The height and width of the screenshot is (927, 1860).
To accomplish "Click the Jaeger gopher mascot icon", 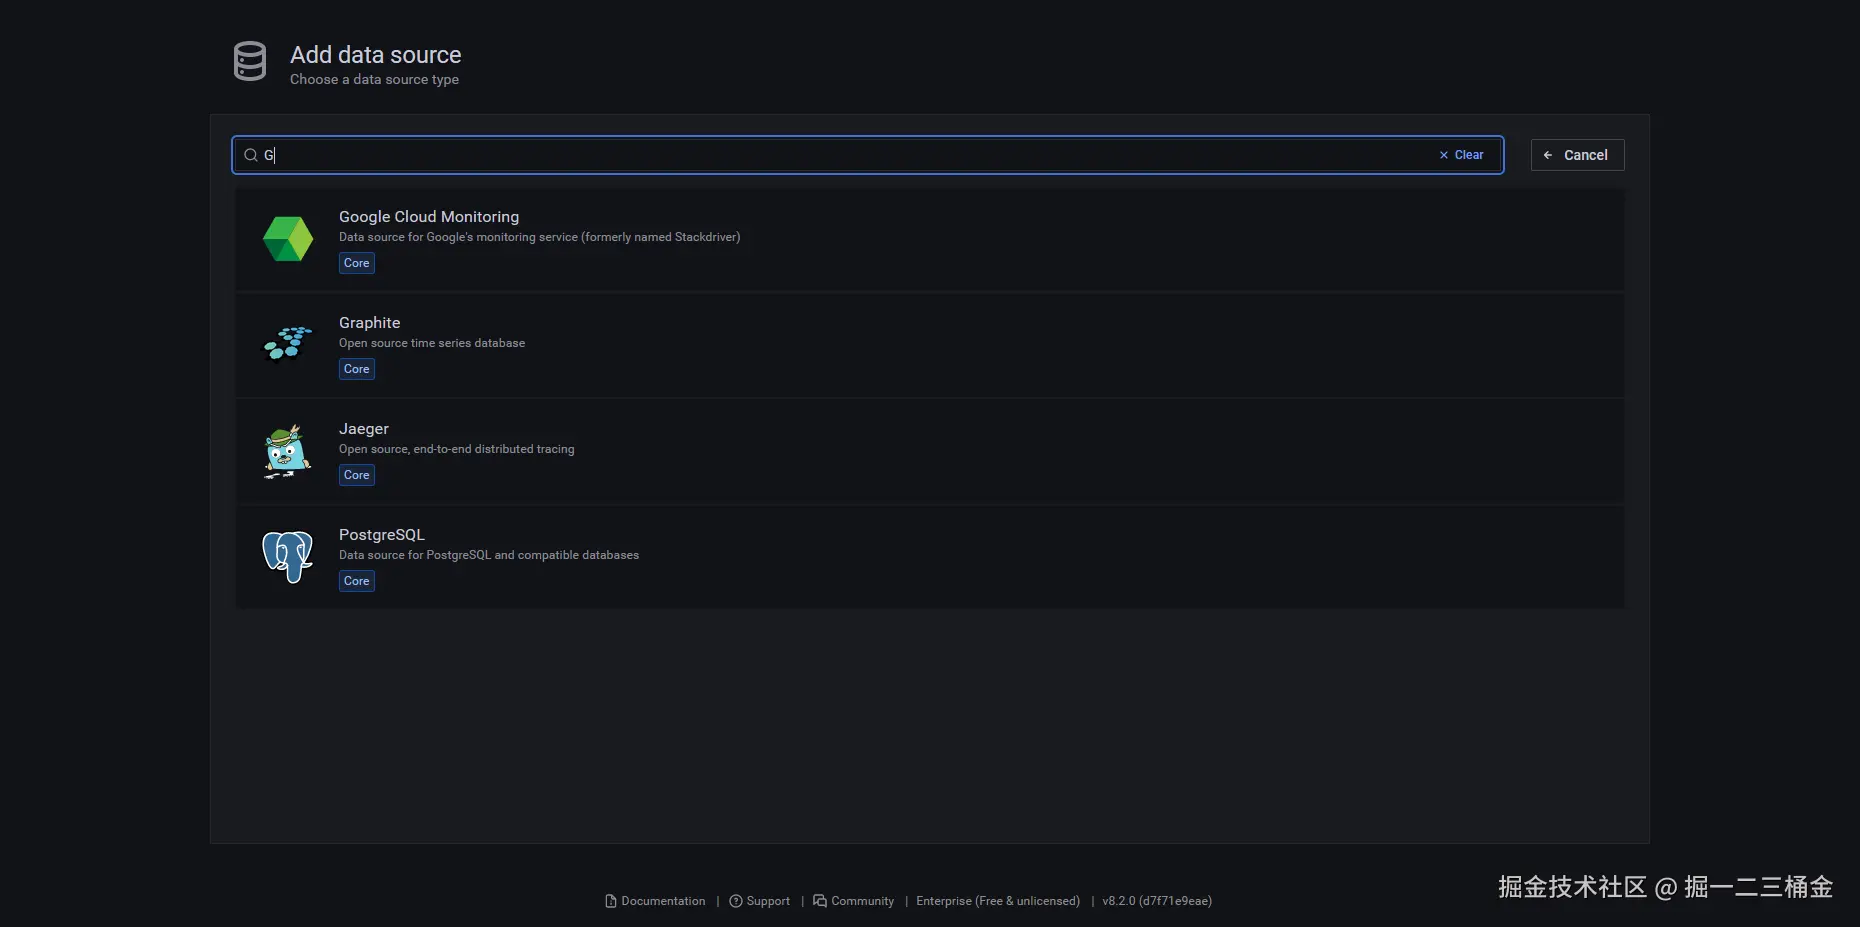I will (x=287, y=452).
